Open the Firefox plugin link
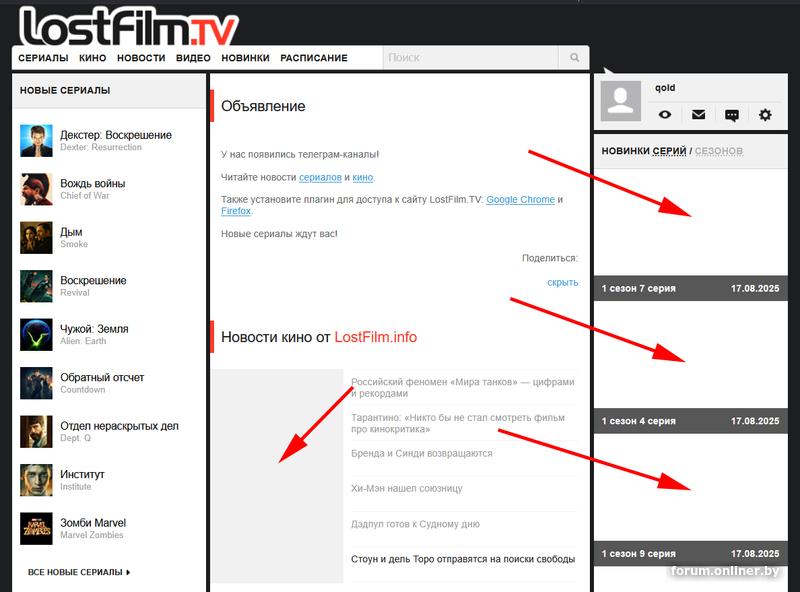 (236, 211)
